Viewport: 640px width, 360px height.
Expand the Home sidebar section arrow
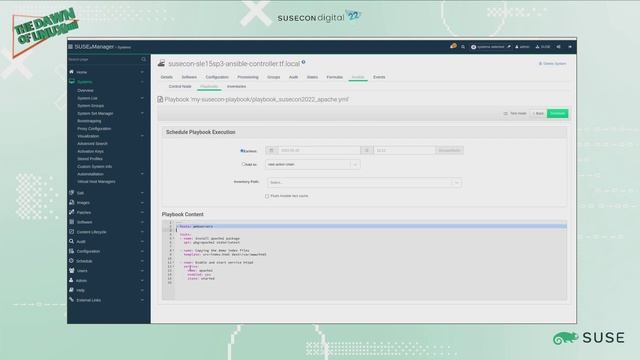[x=142, y=72]
